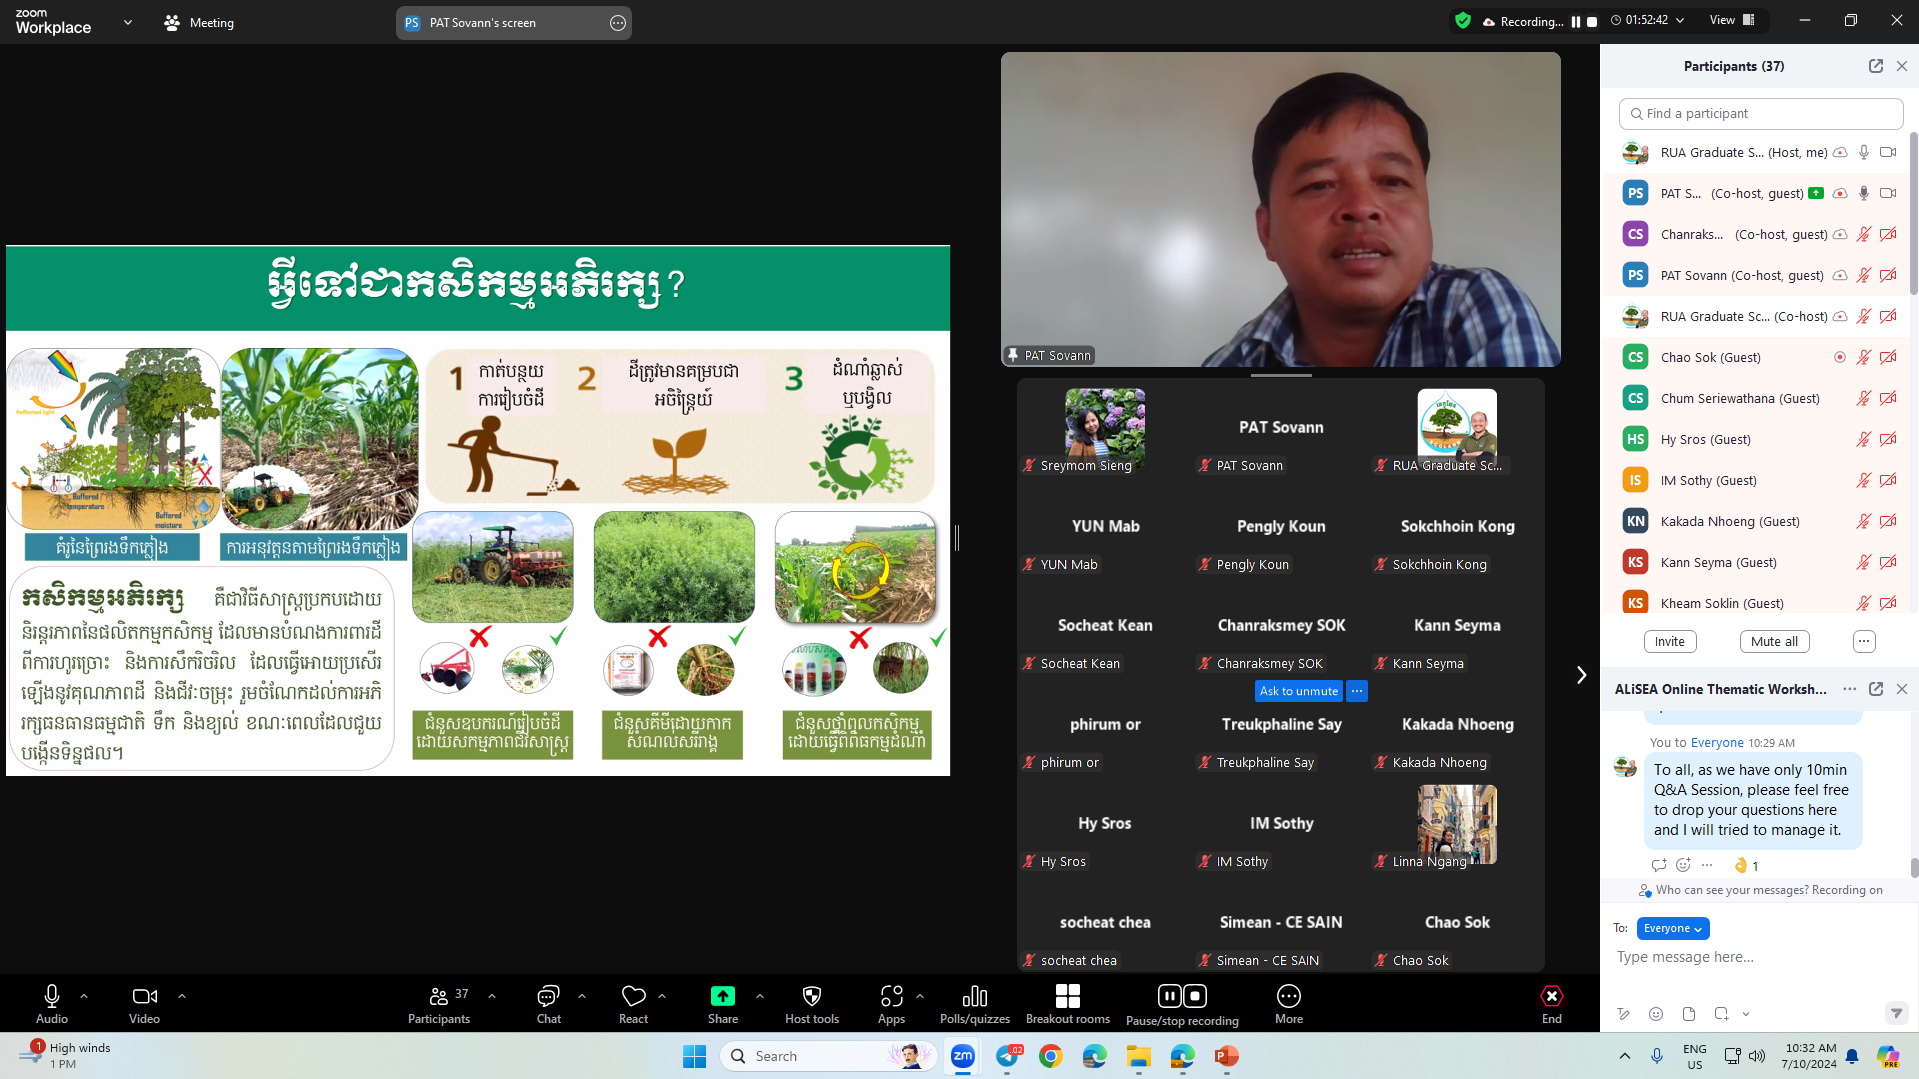Click the End meeting icon
The height and width of the screenshot is (1079, 1919).
pos(1551,996)
